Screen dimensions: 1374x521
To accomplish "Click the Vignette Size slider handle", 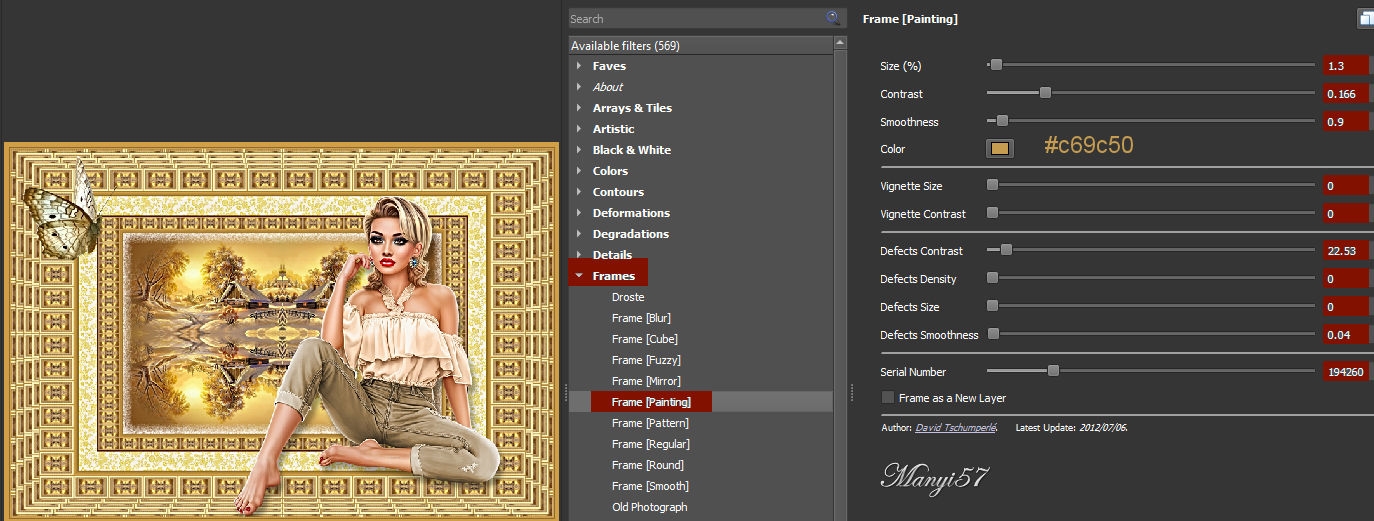I will point(992,185).
